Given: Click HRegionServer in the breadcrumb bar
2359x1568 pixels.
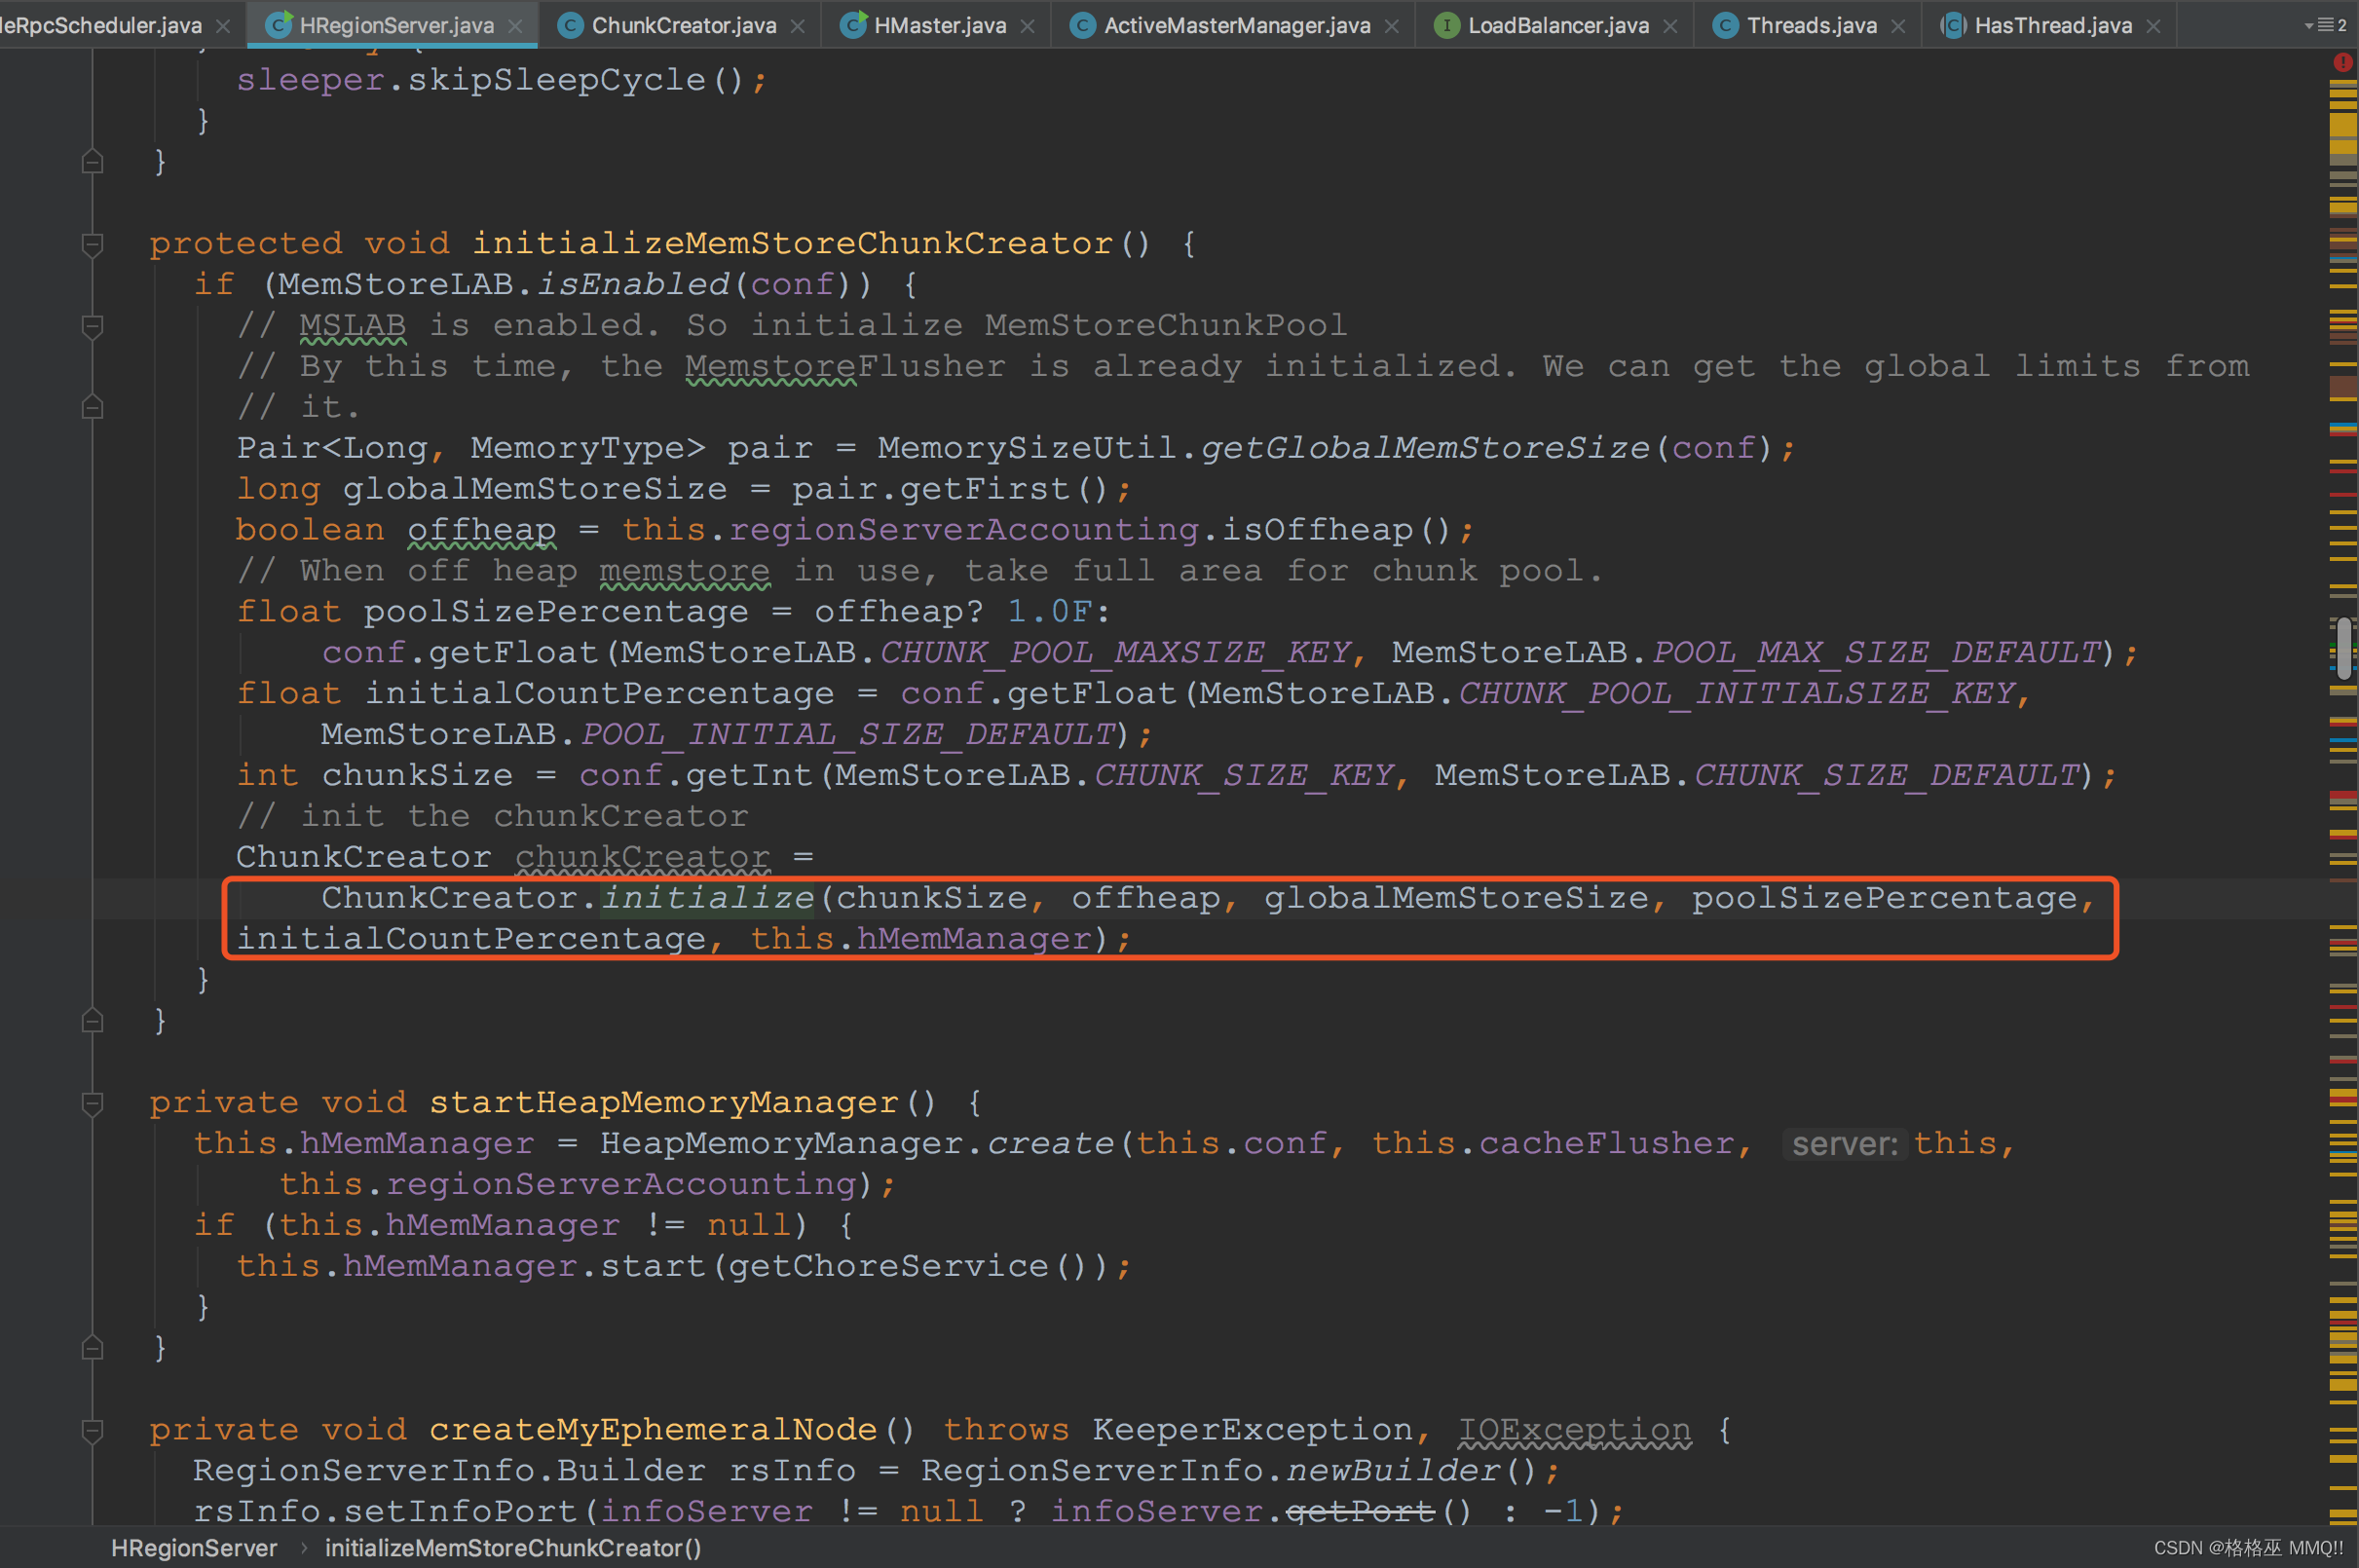Looking at the screenshot, I should pos(194,1548).
